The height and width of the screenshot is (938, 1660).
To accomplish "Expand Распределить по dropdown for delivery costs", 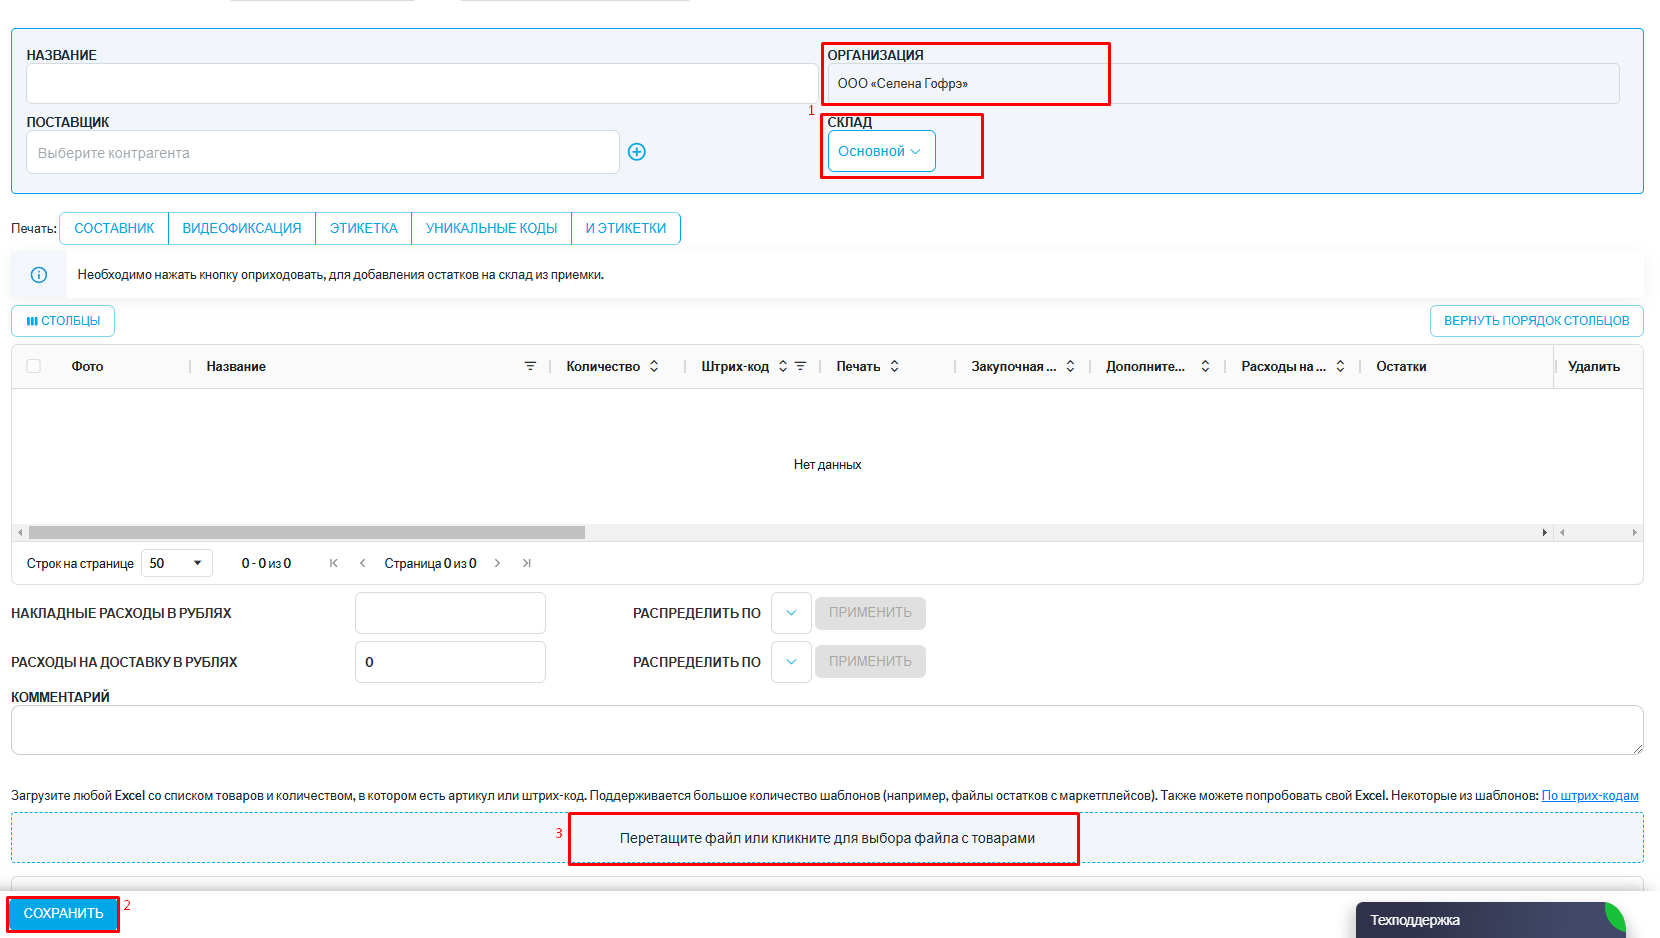I will pos(791,662).
